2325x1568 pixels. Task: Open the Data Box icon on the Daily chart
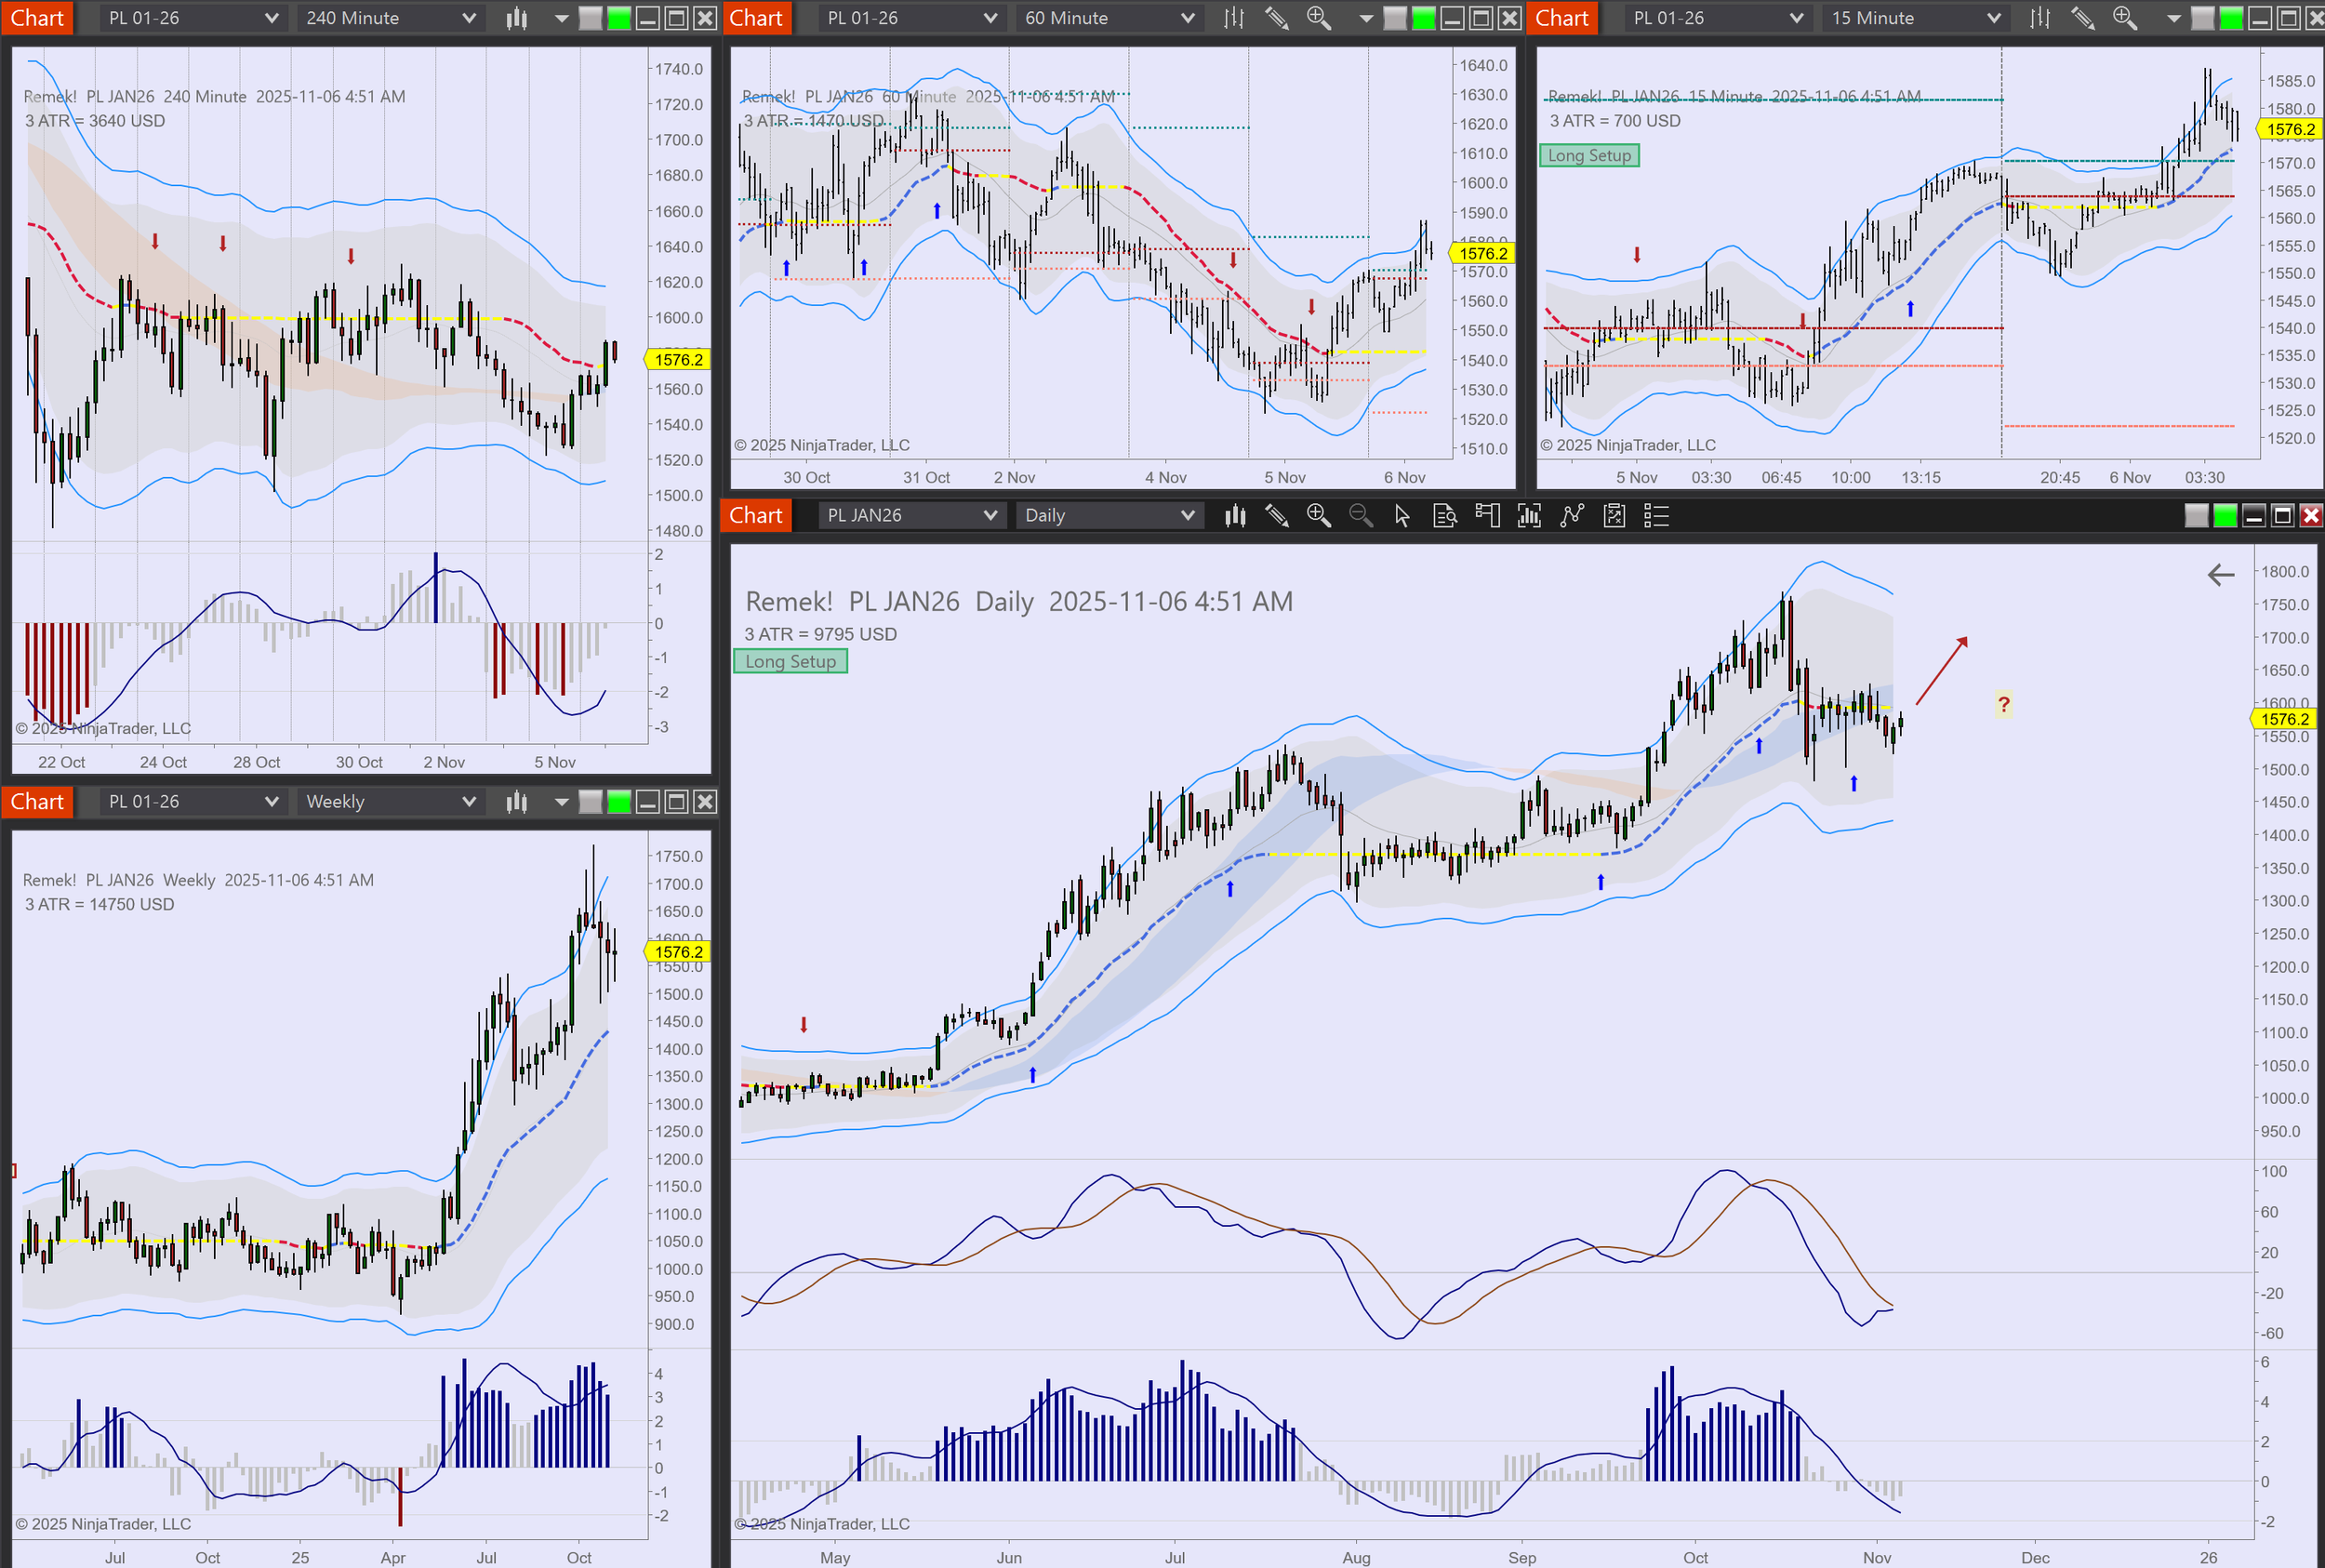click(x=1445, y=516)
